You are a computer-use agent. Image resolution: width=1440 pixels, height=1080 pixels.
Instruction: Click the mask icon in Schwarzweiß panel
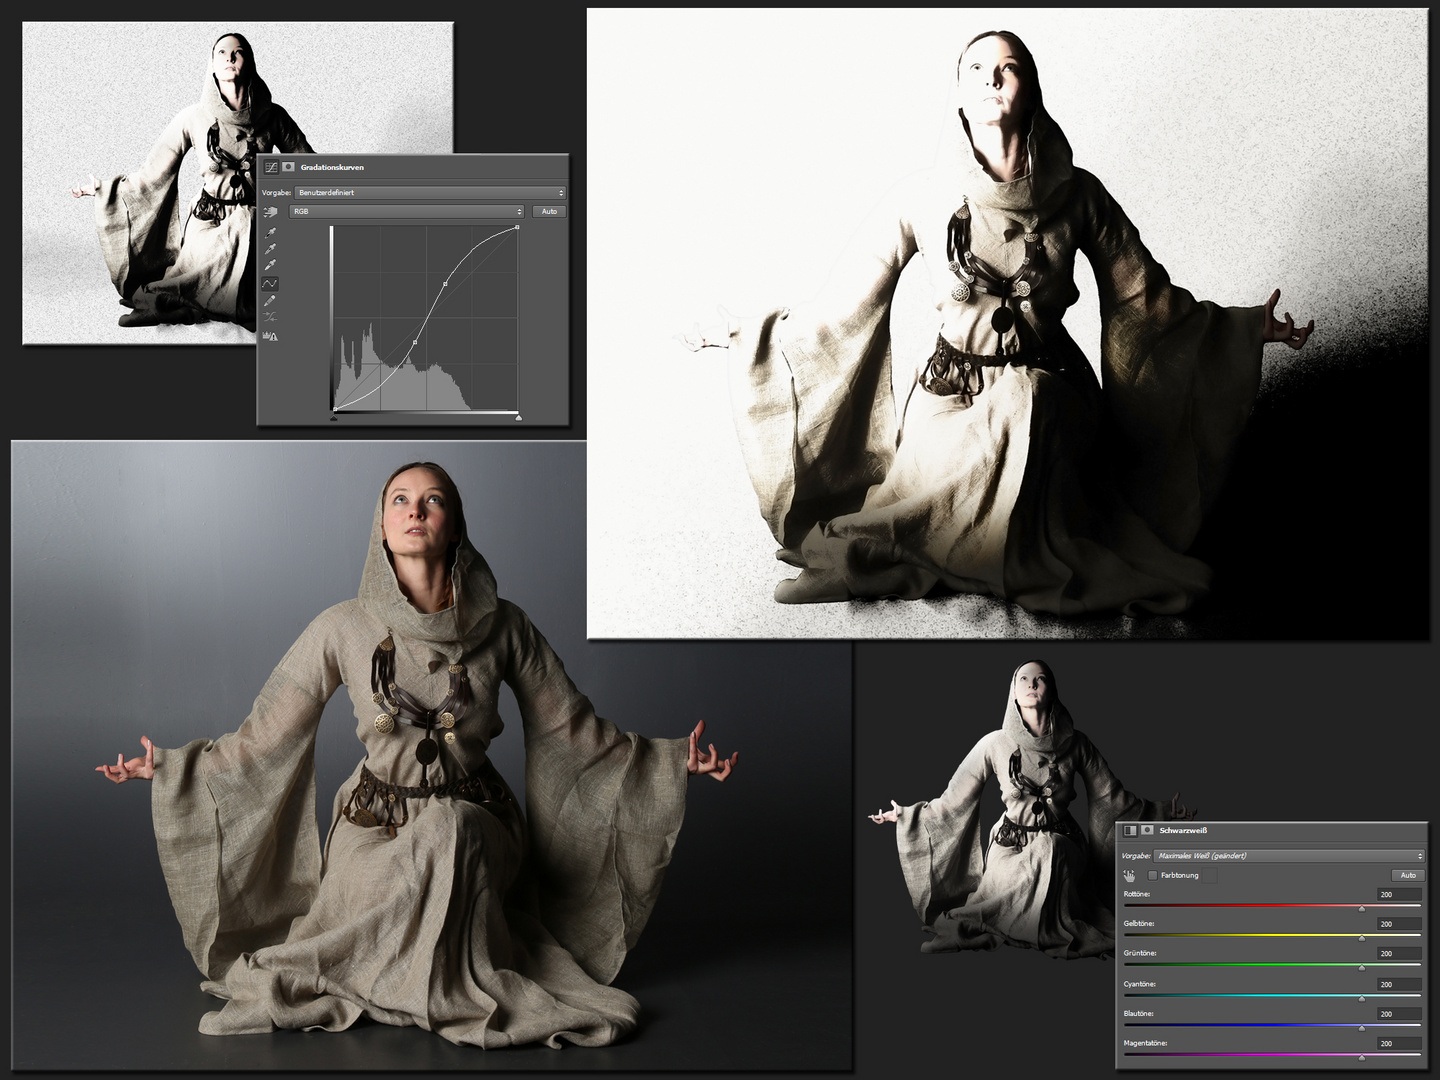pyautogui.click(x=1147, y=830)
